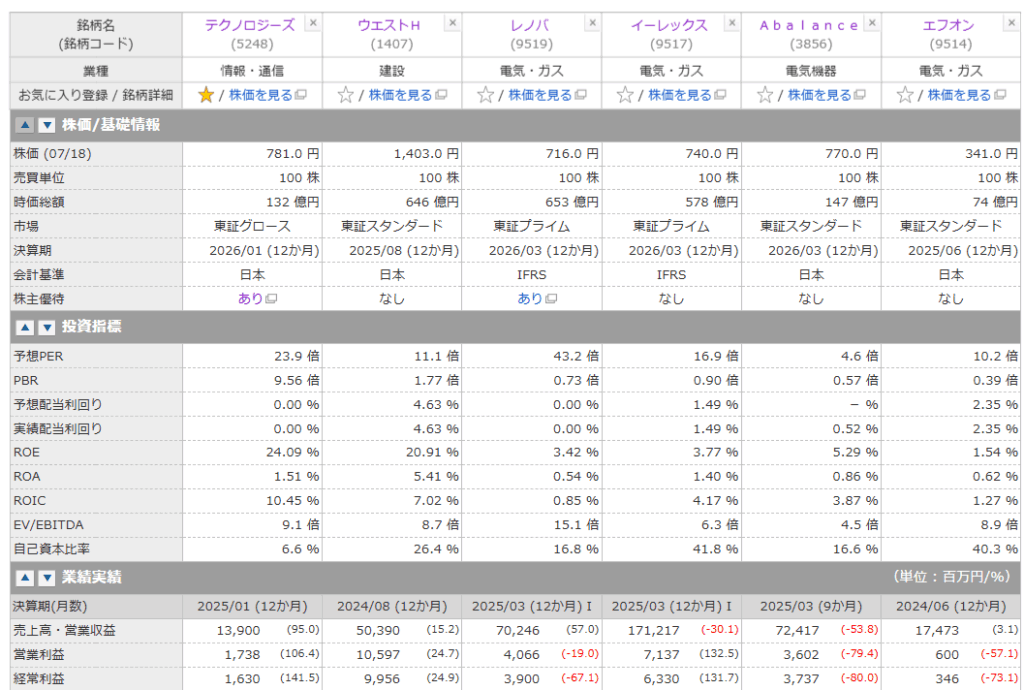Open the イーレックス stock name link
Viewport: 1024px width, 690px height.
pos(669,25)
